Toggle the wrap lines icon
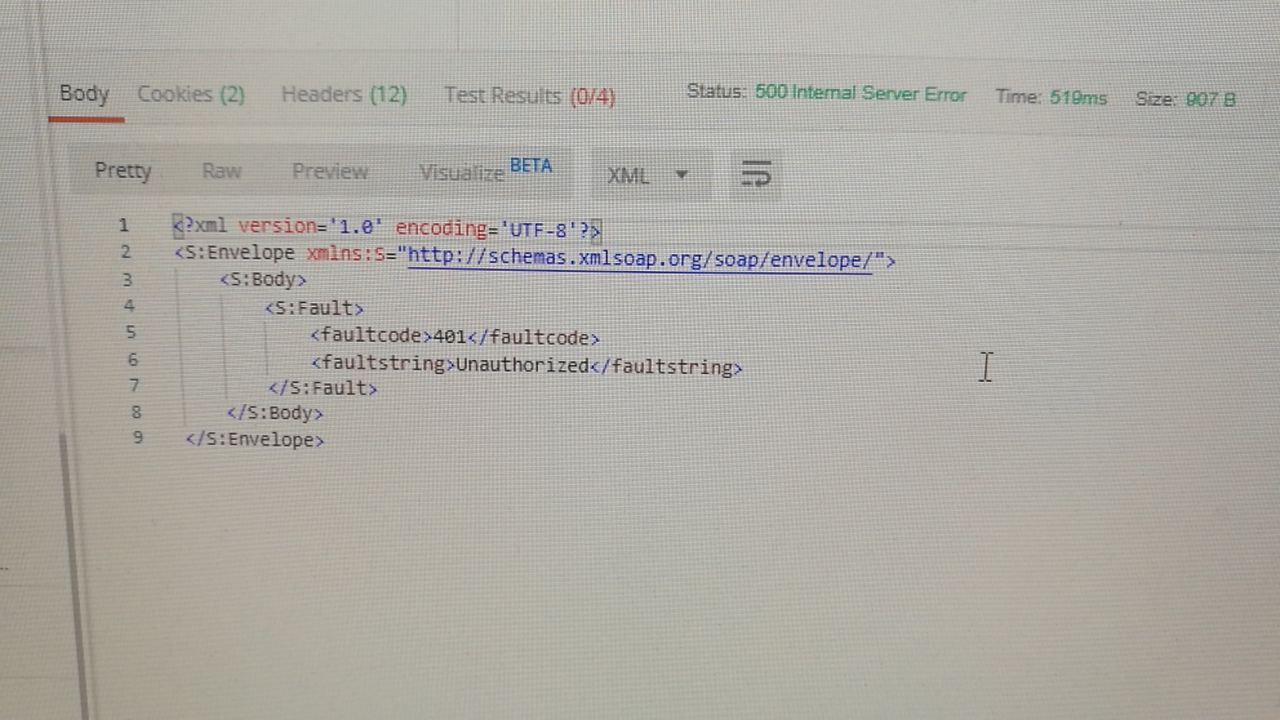This screenshot has width=1280, height=720. (x=756, y=174)
